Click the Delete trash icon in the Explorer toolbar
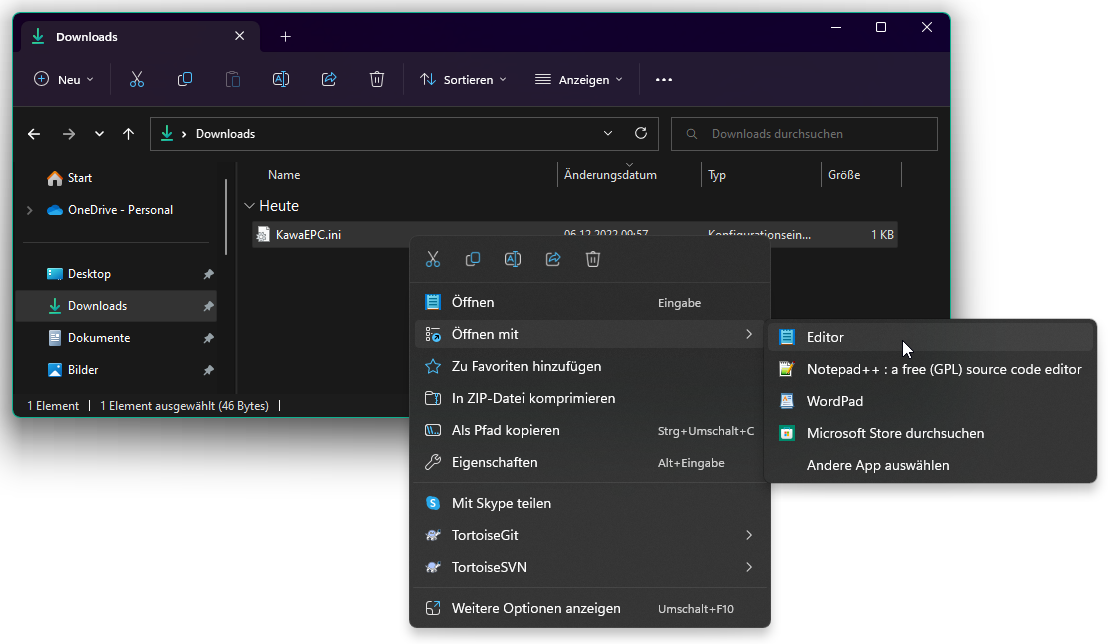 pyautogui.click(x=377, y=80)
